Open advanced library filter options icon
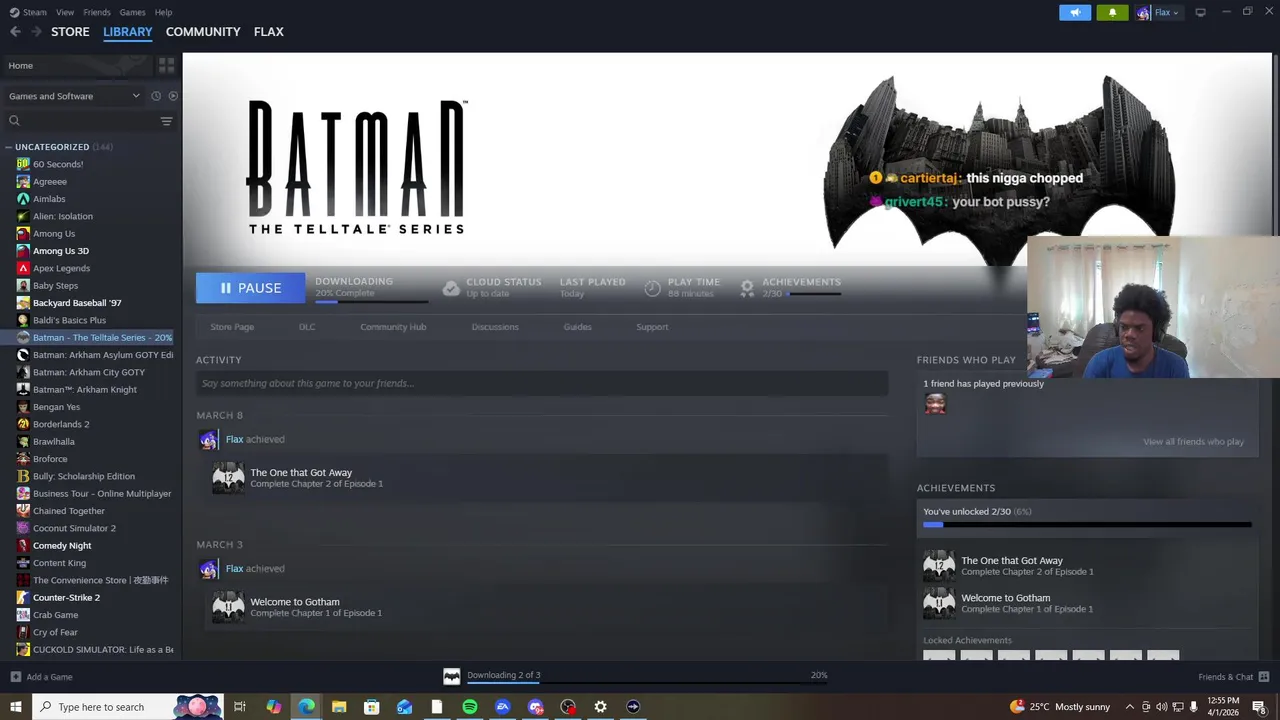1280x720 pixels. [x=167, y=121]
